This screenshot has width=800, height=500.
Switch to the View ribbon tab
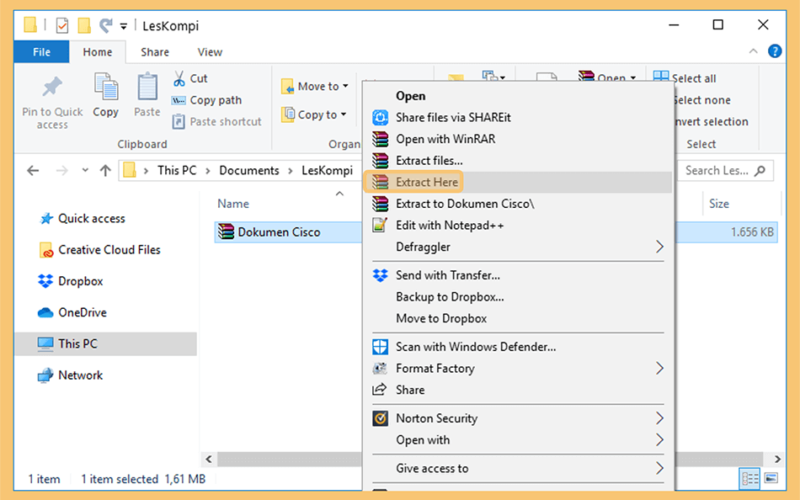pyautogui.click(x=210, y=52)
